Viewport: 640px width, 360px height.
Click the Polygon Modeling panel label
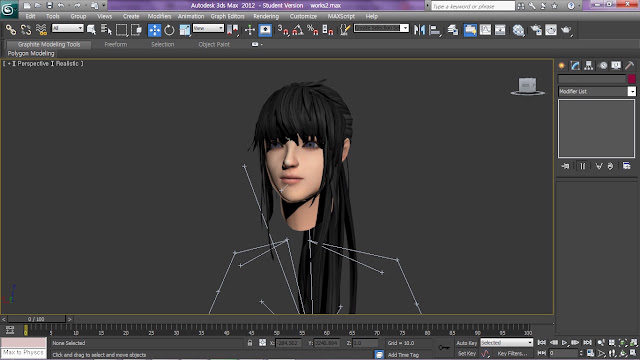coord(31,53)
